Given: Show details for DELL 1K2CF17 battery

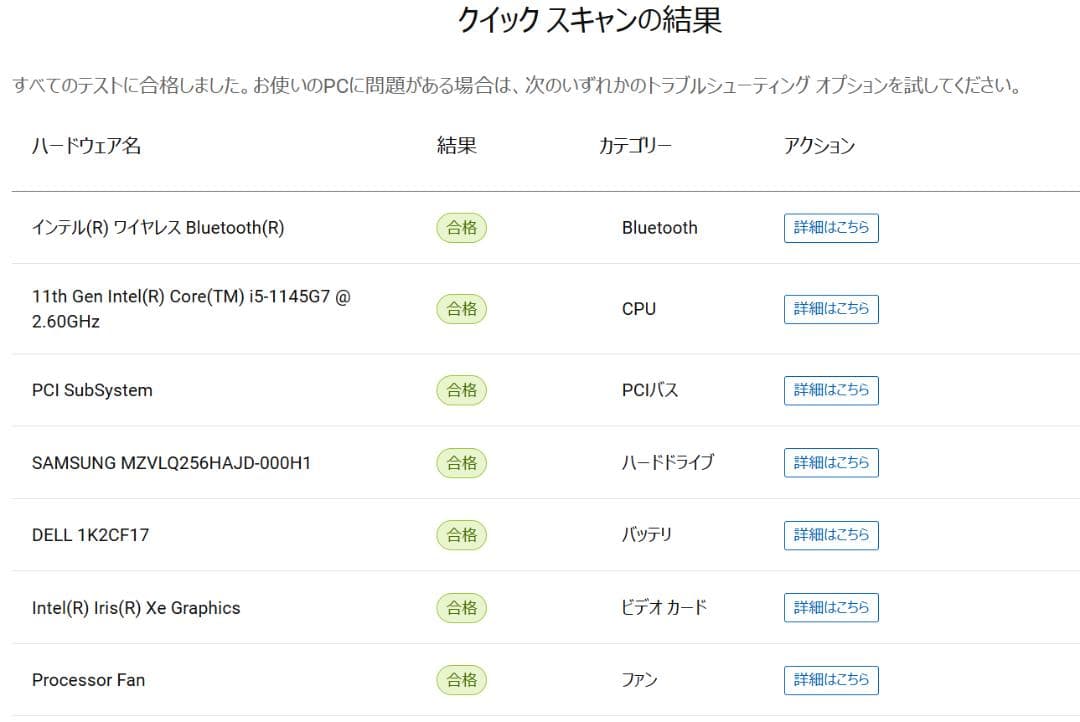Looking at the screenshot, I should pos(831,535).
